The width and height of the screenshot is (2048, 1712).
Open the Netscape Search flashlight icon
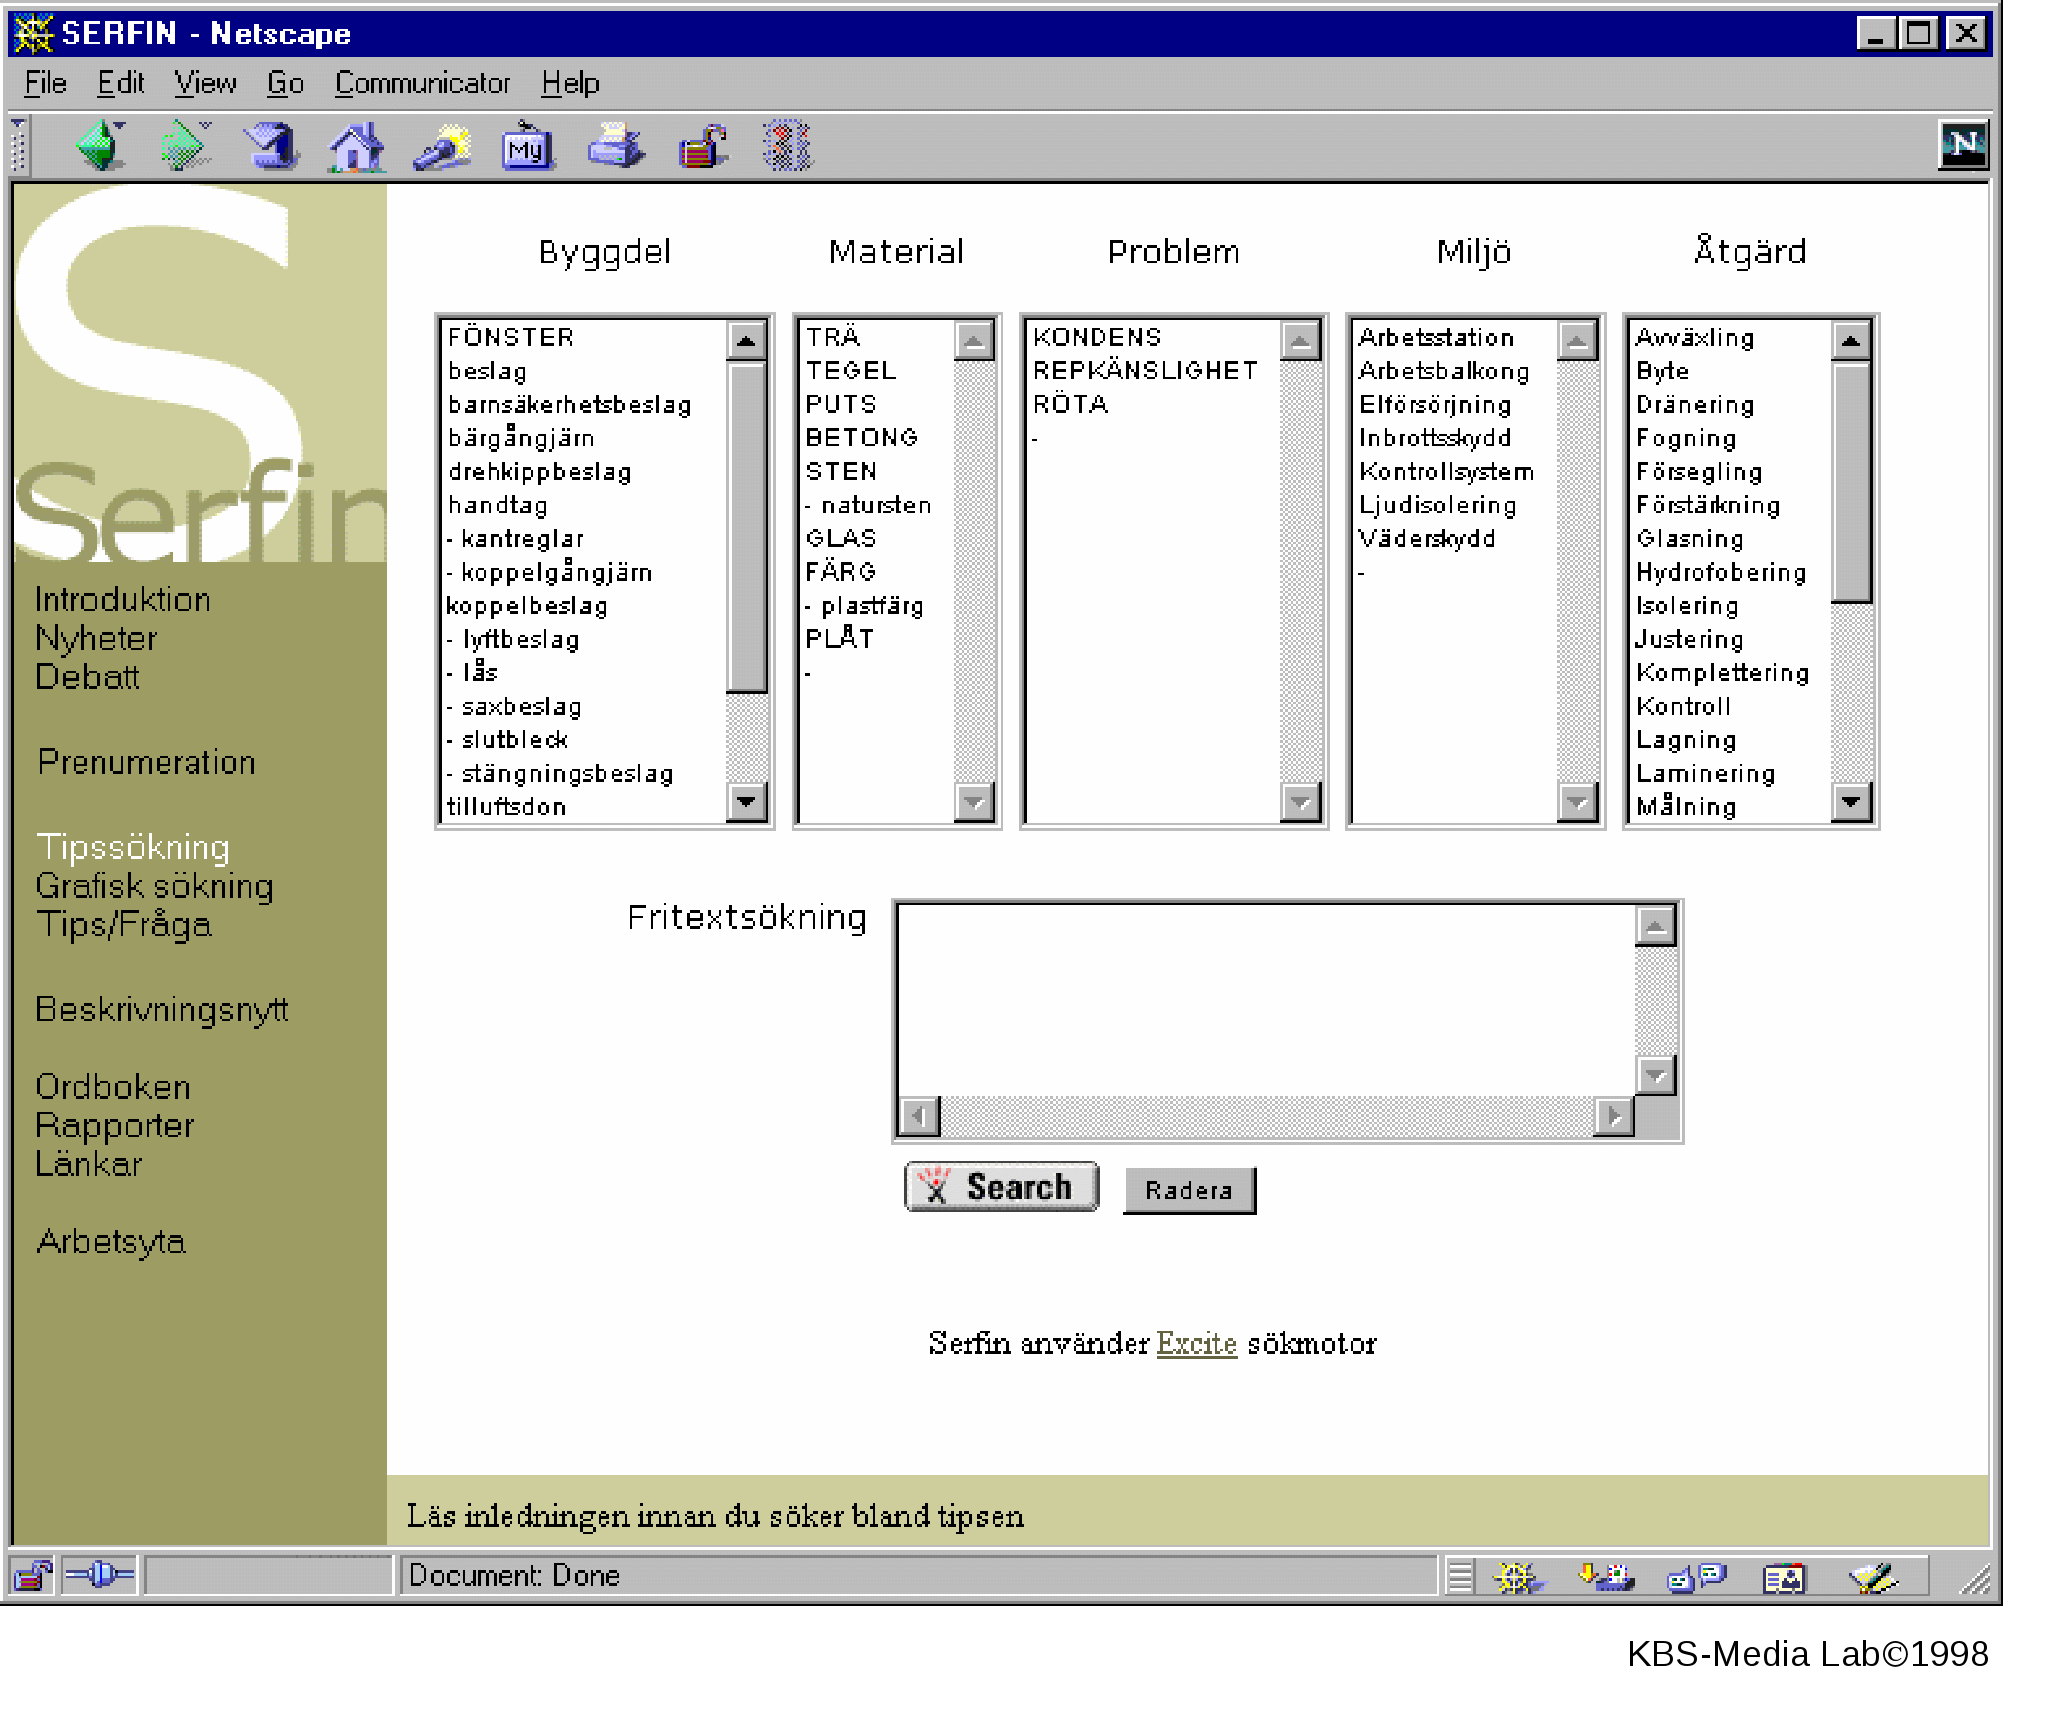[442, 146]
